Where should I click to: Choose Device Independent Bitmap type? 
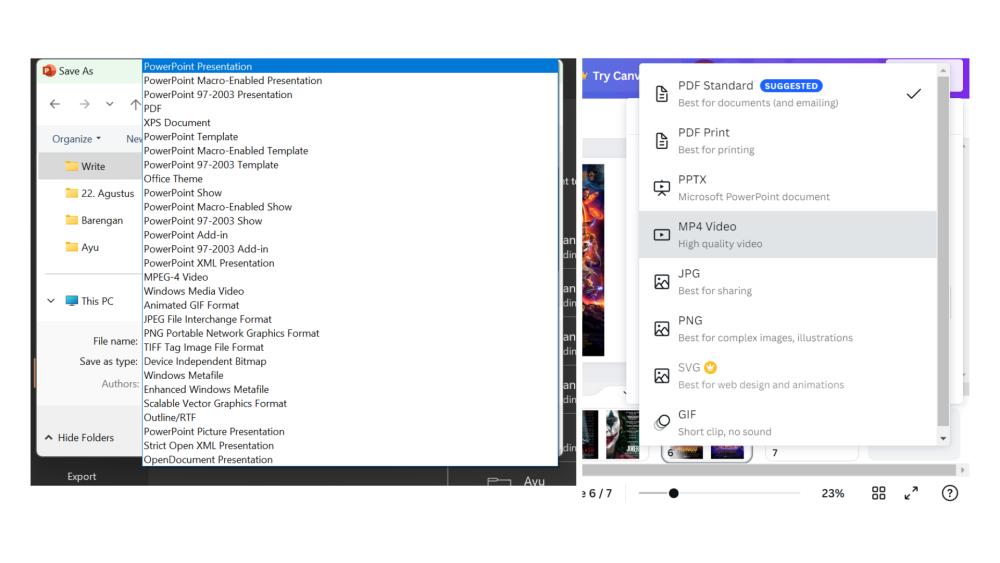tap(350, 361)
